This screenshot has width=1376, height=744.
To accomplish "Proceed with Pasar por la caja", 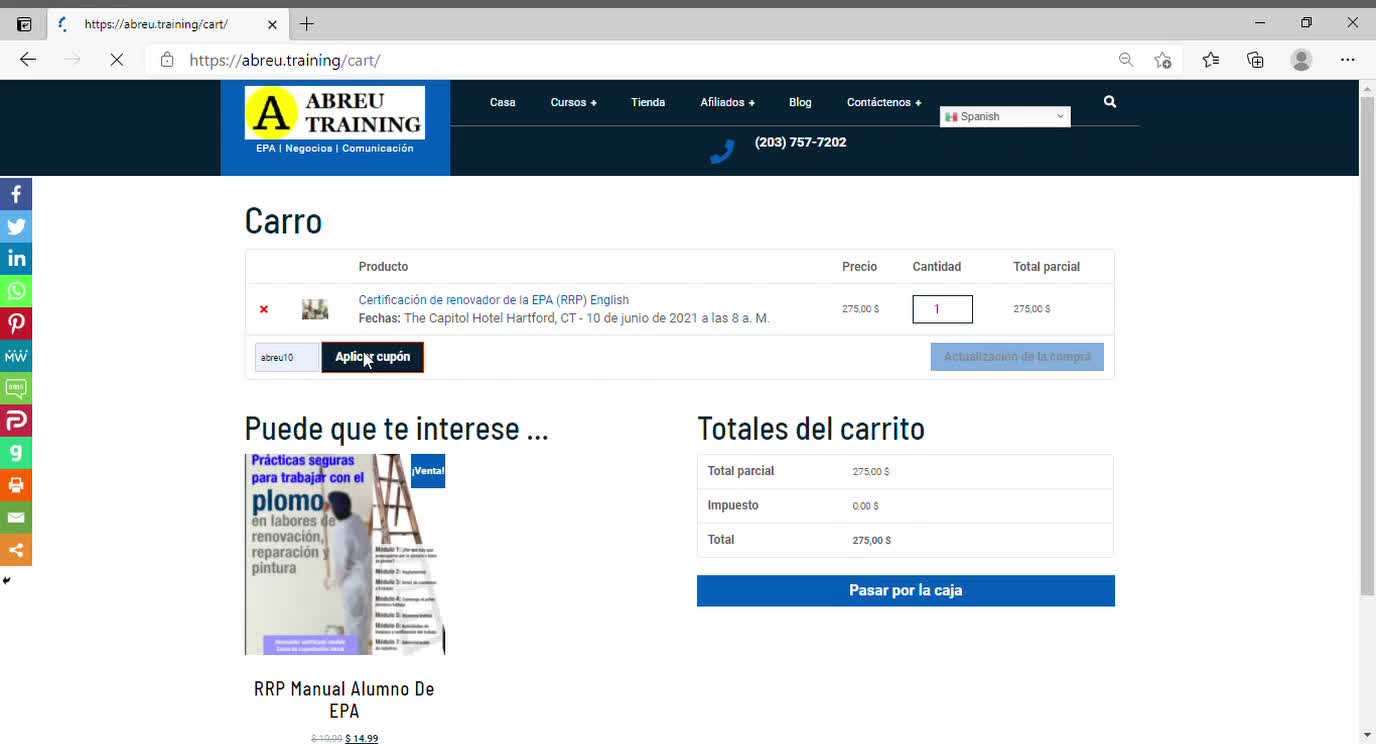I will coord(906,590).
